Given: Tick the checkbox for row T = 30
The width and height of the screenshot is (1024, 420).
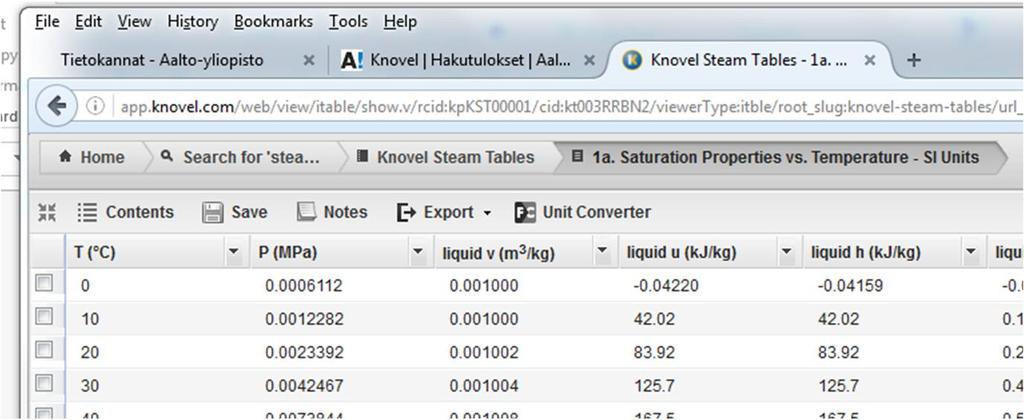Looking at the screenshot, I should click(44, 383).
